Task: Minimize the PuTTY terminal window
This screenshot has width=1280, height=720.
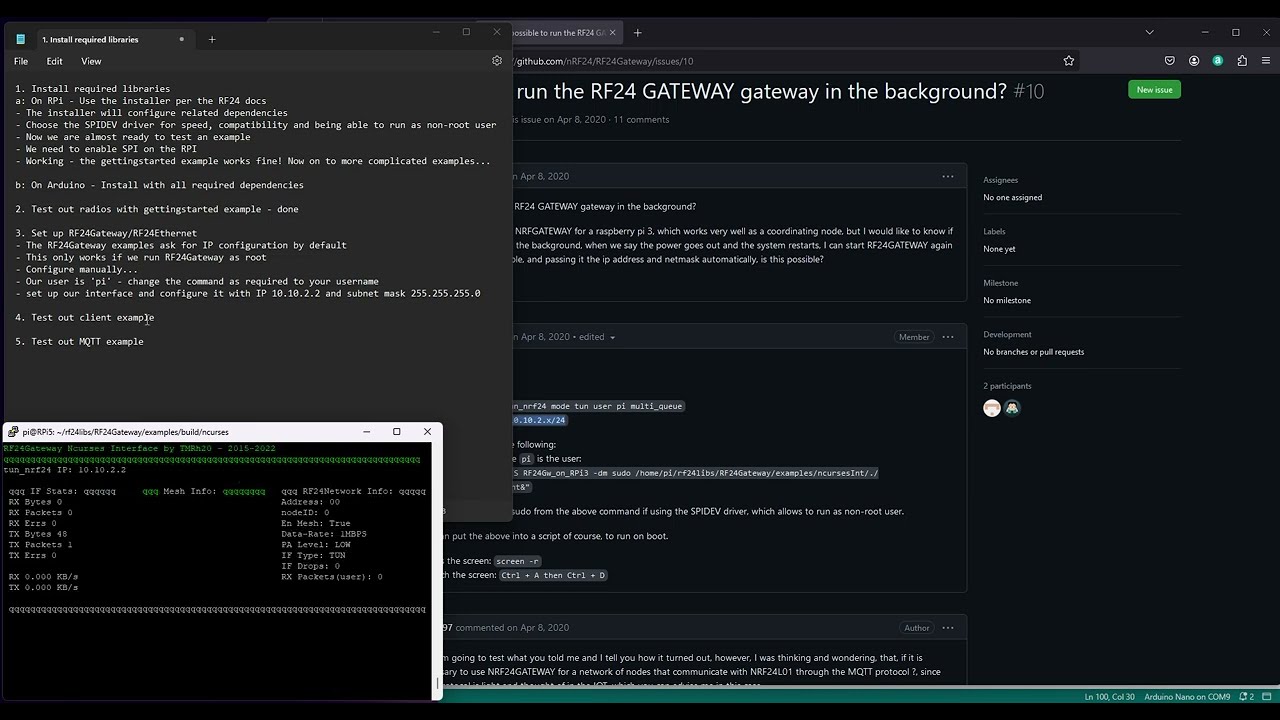Action: [366, 432]
